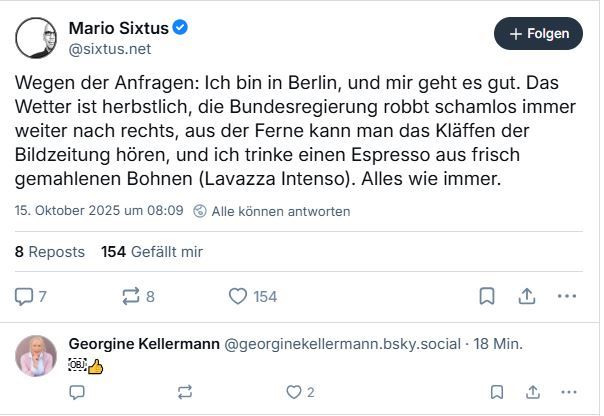This screenshot has width=604, height=416.
Task: Reply to Georgine Kellermann's comment
Action: pos(77,393)
